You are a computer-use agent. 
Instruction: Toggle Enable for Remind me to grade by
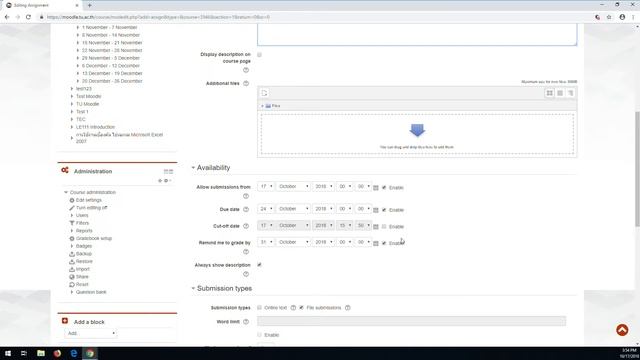(384, 243)
